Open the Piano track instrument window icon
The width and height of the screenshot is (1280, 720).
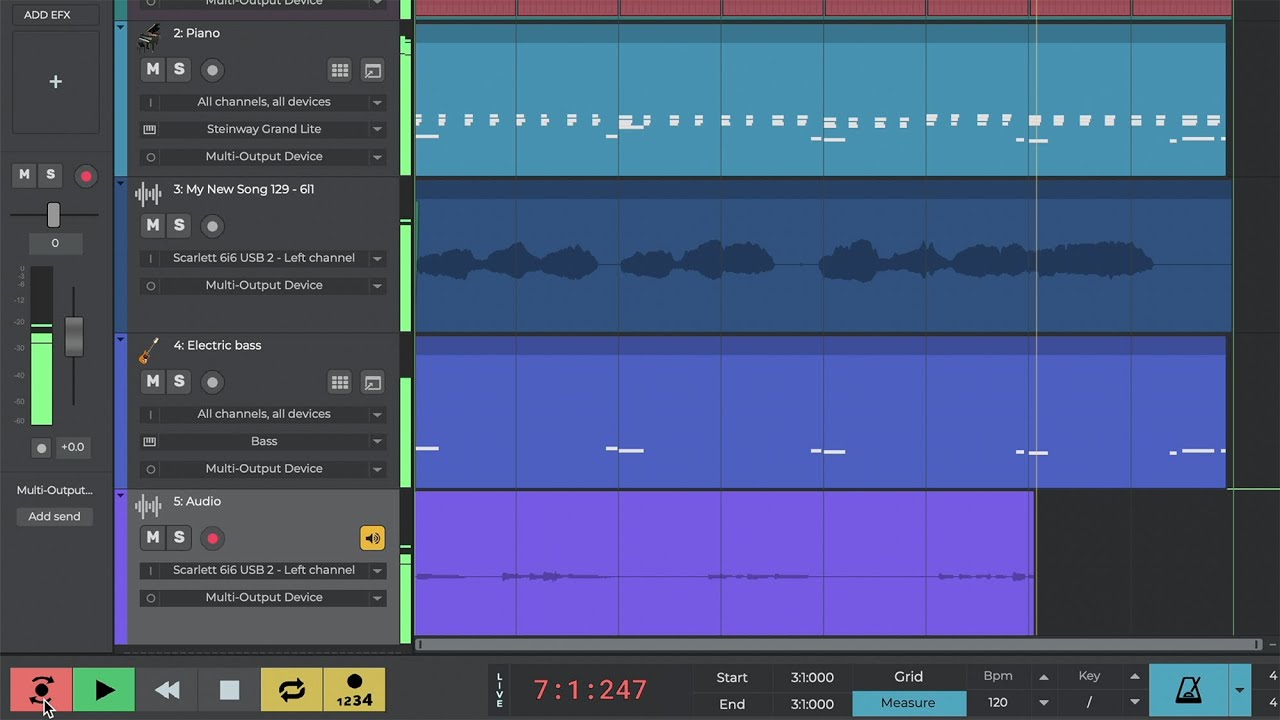click(x=372, y=70)
